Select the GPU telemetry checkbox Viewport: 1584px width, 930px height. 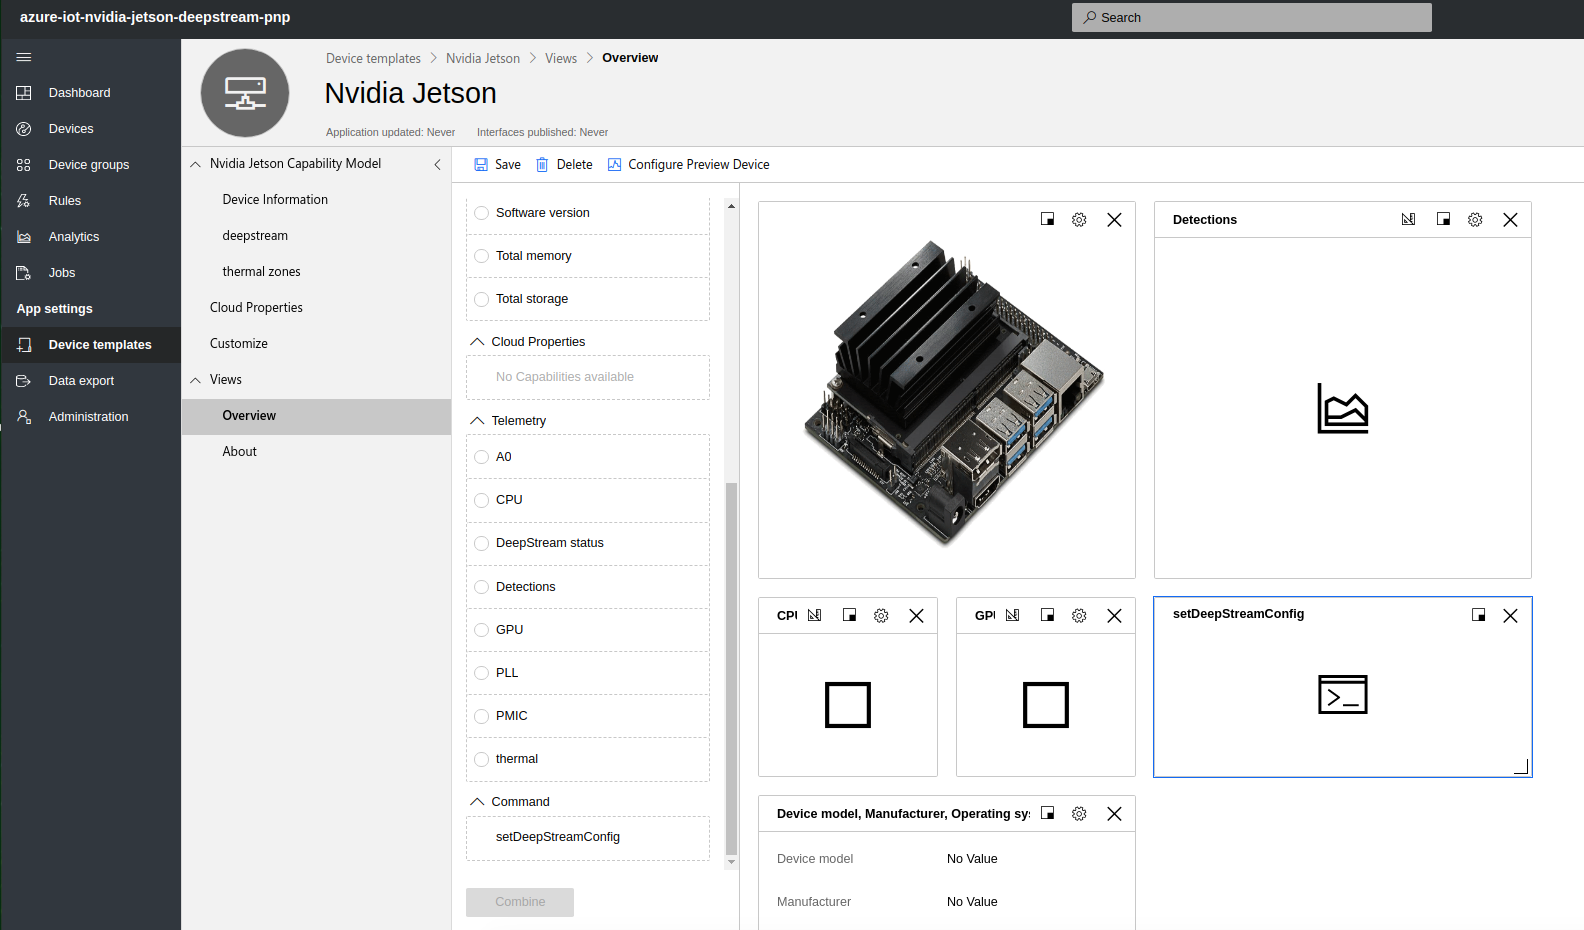point(481,630)
